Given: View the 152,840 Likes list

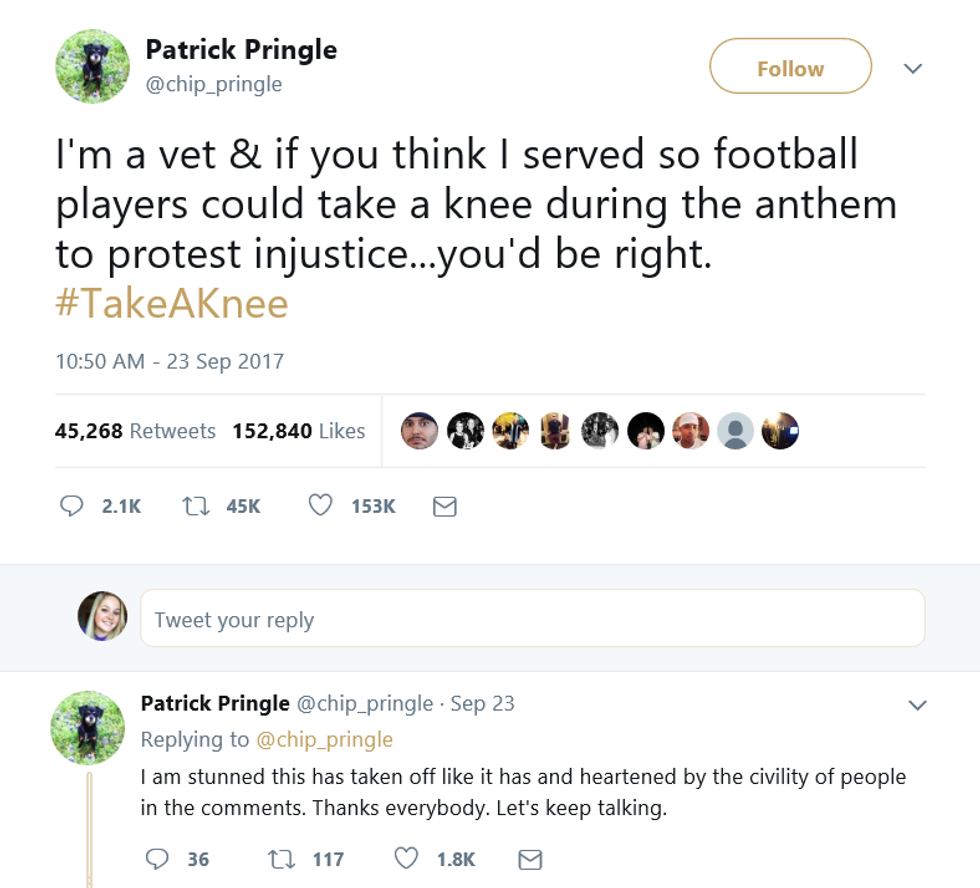Looking at the screenshot, I should [298, 431].
